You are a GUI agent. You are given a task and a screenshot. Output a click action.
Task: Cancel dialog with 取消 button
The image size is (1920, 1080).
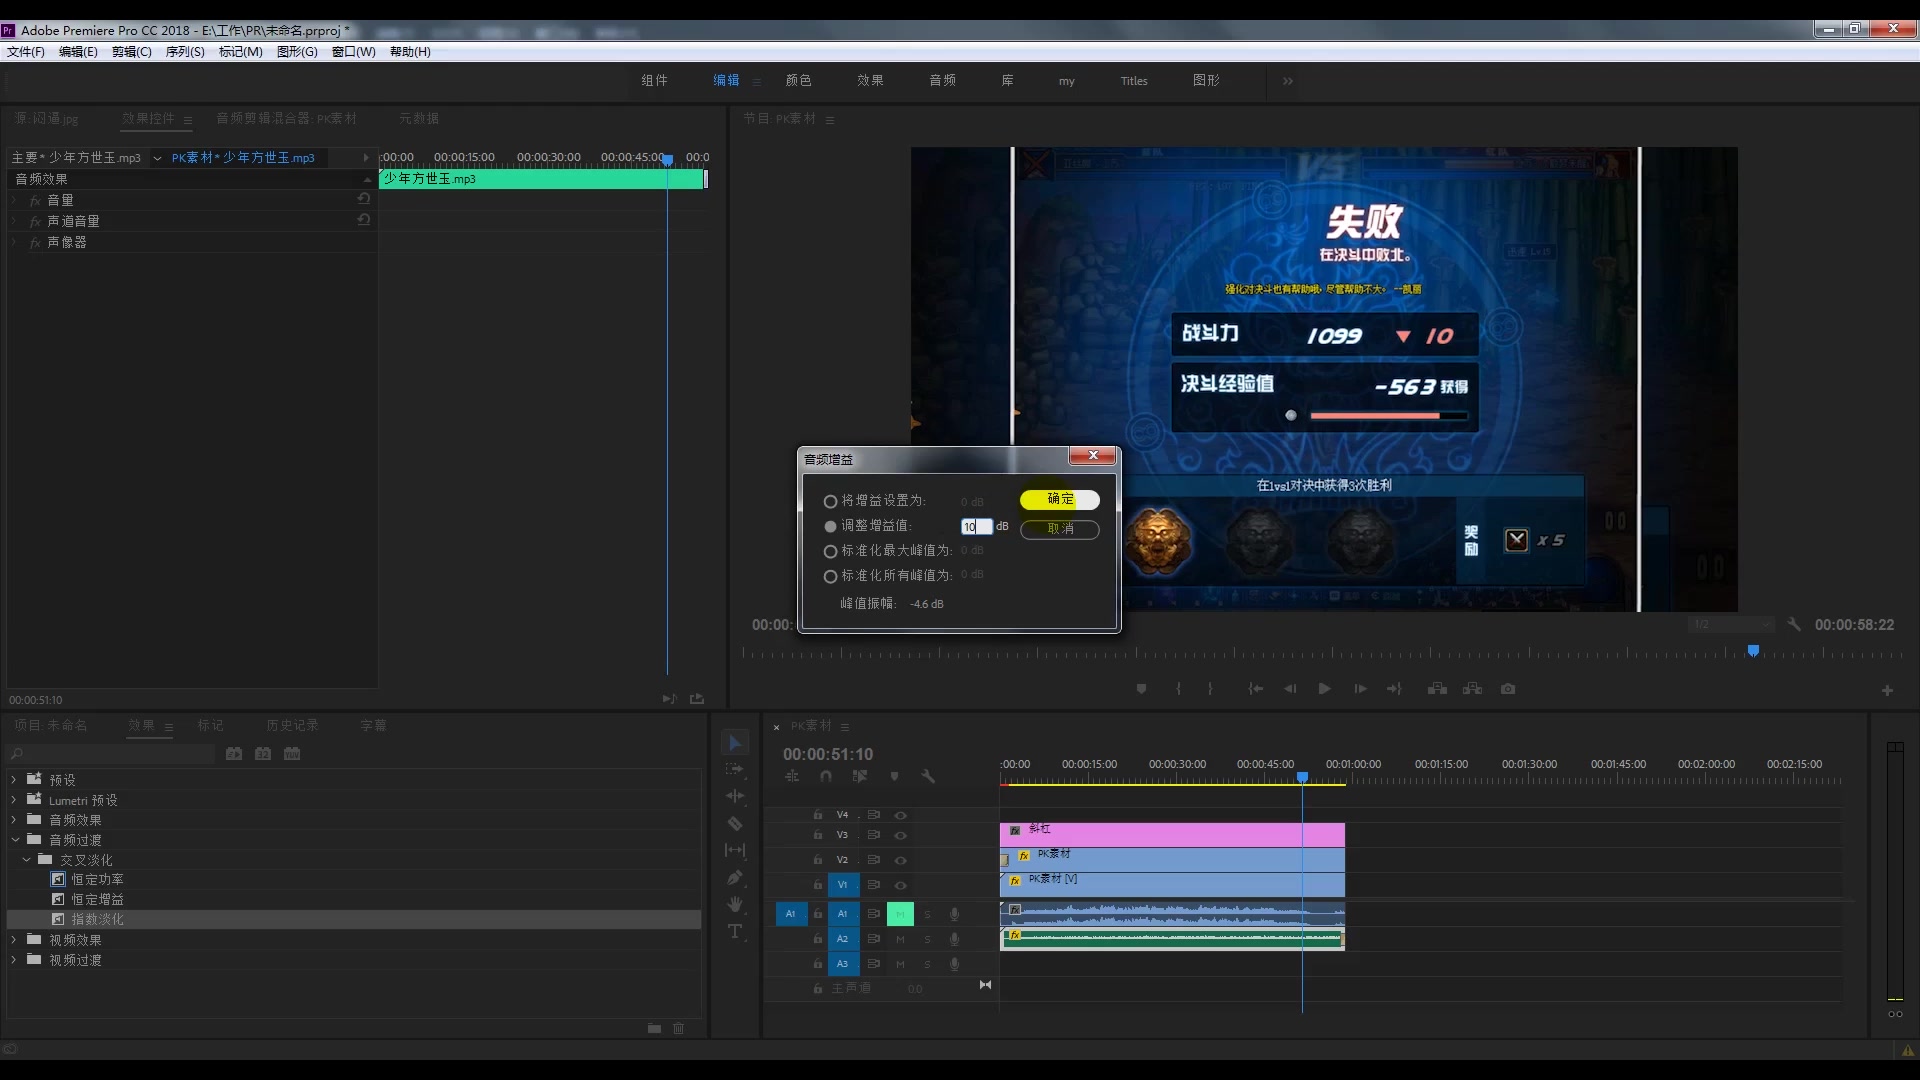1059,529
